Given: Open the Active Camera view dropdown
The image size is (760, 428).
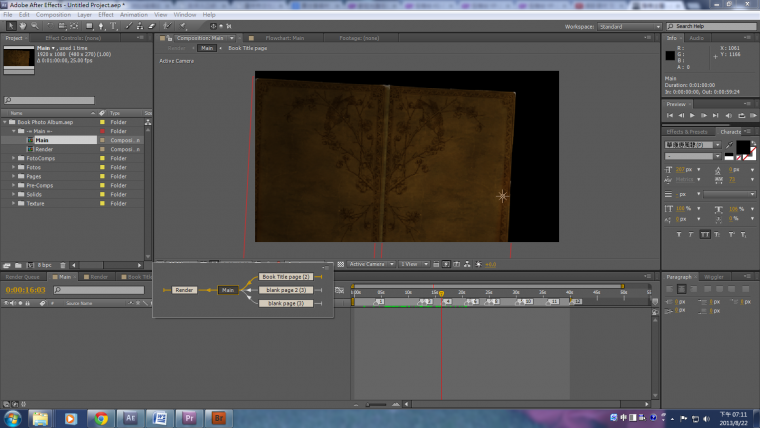Looking at the screenshot, I should [x=370, y=264].
